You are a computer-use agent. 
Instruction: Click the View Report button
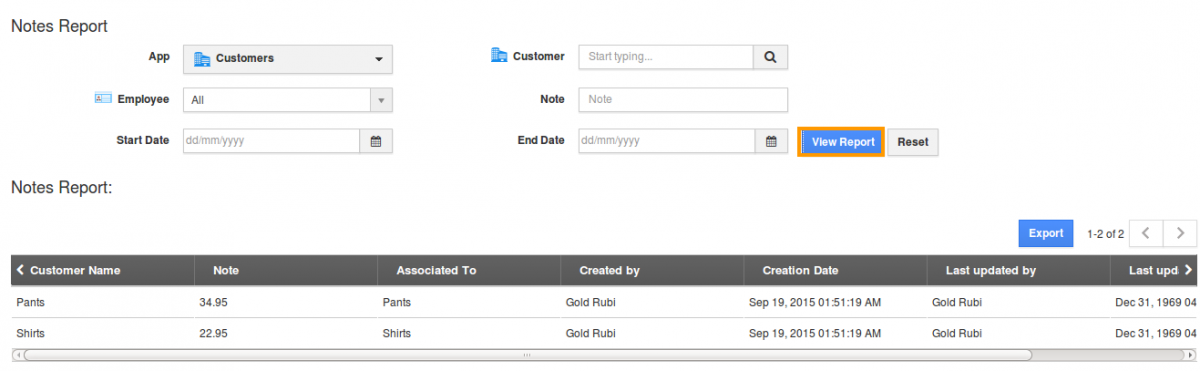842,142
